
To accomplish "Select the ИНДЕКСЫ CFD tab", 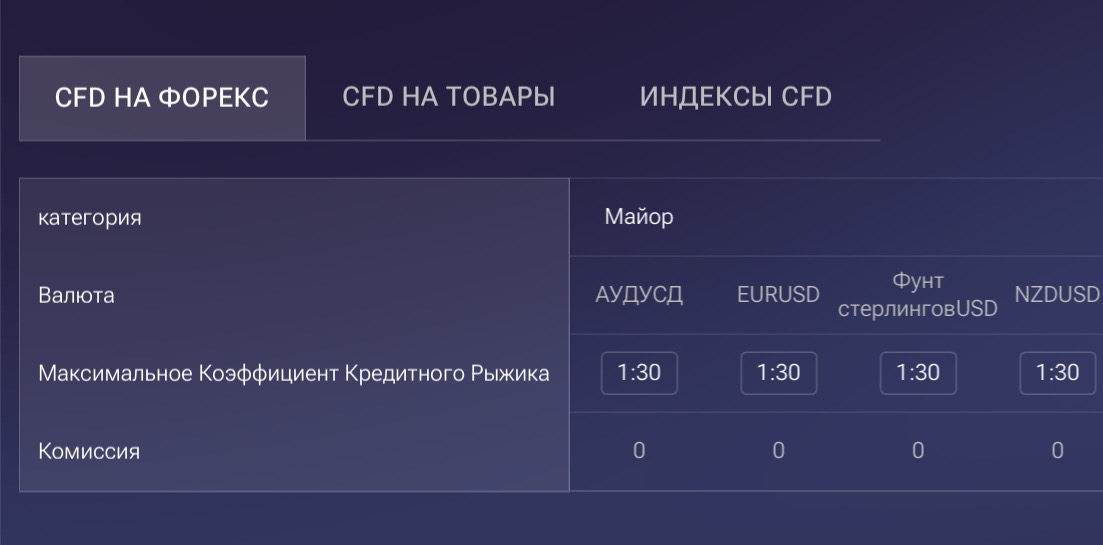I will [735, 98].
